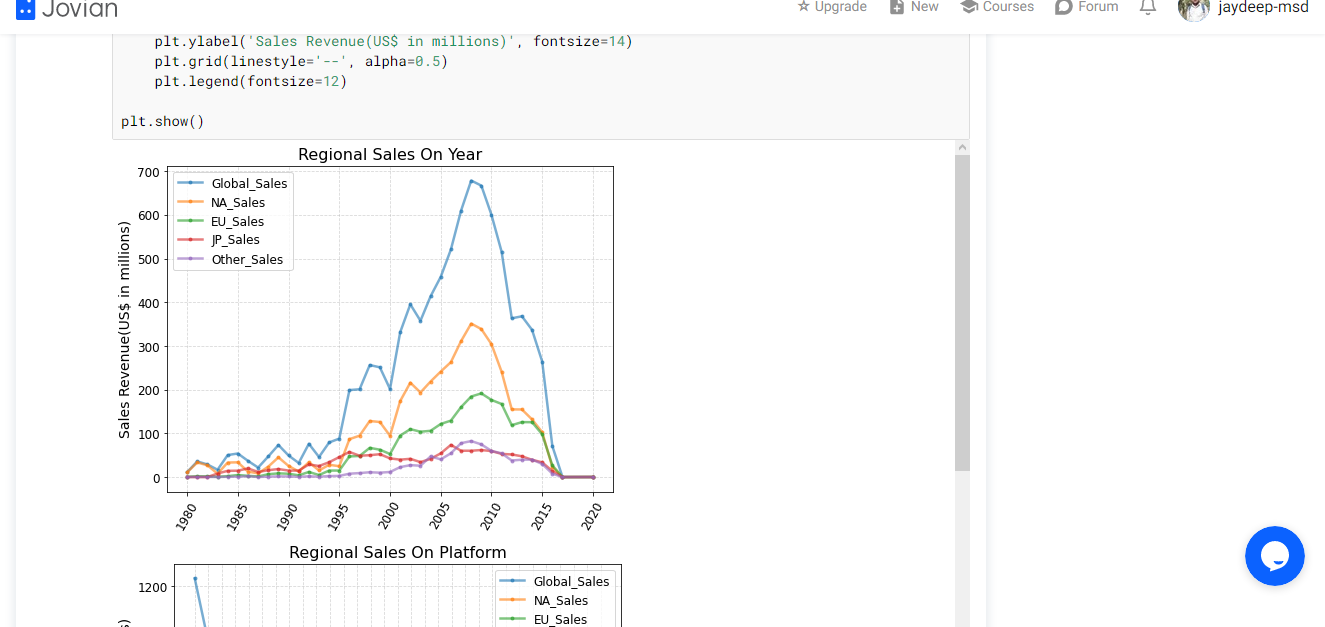
Task: Open the jaydeep-msd username menu
Action: point(1263,6)
